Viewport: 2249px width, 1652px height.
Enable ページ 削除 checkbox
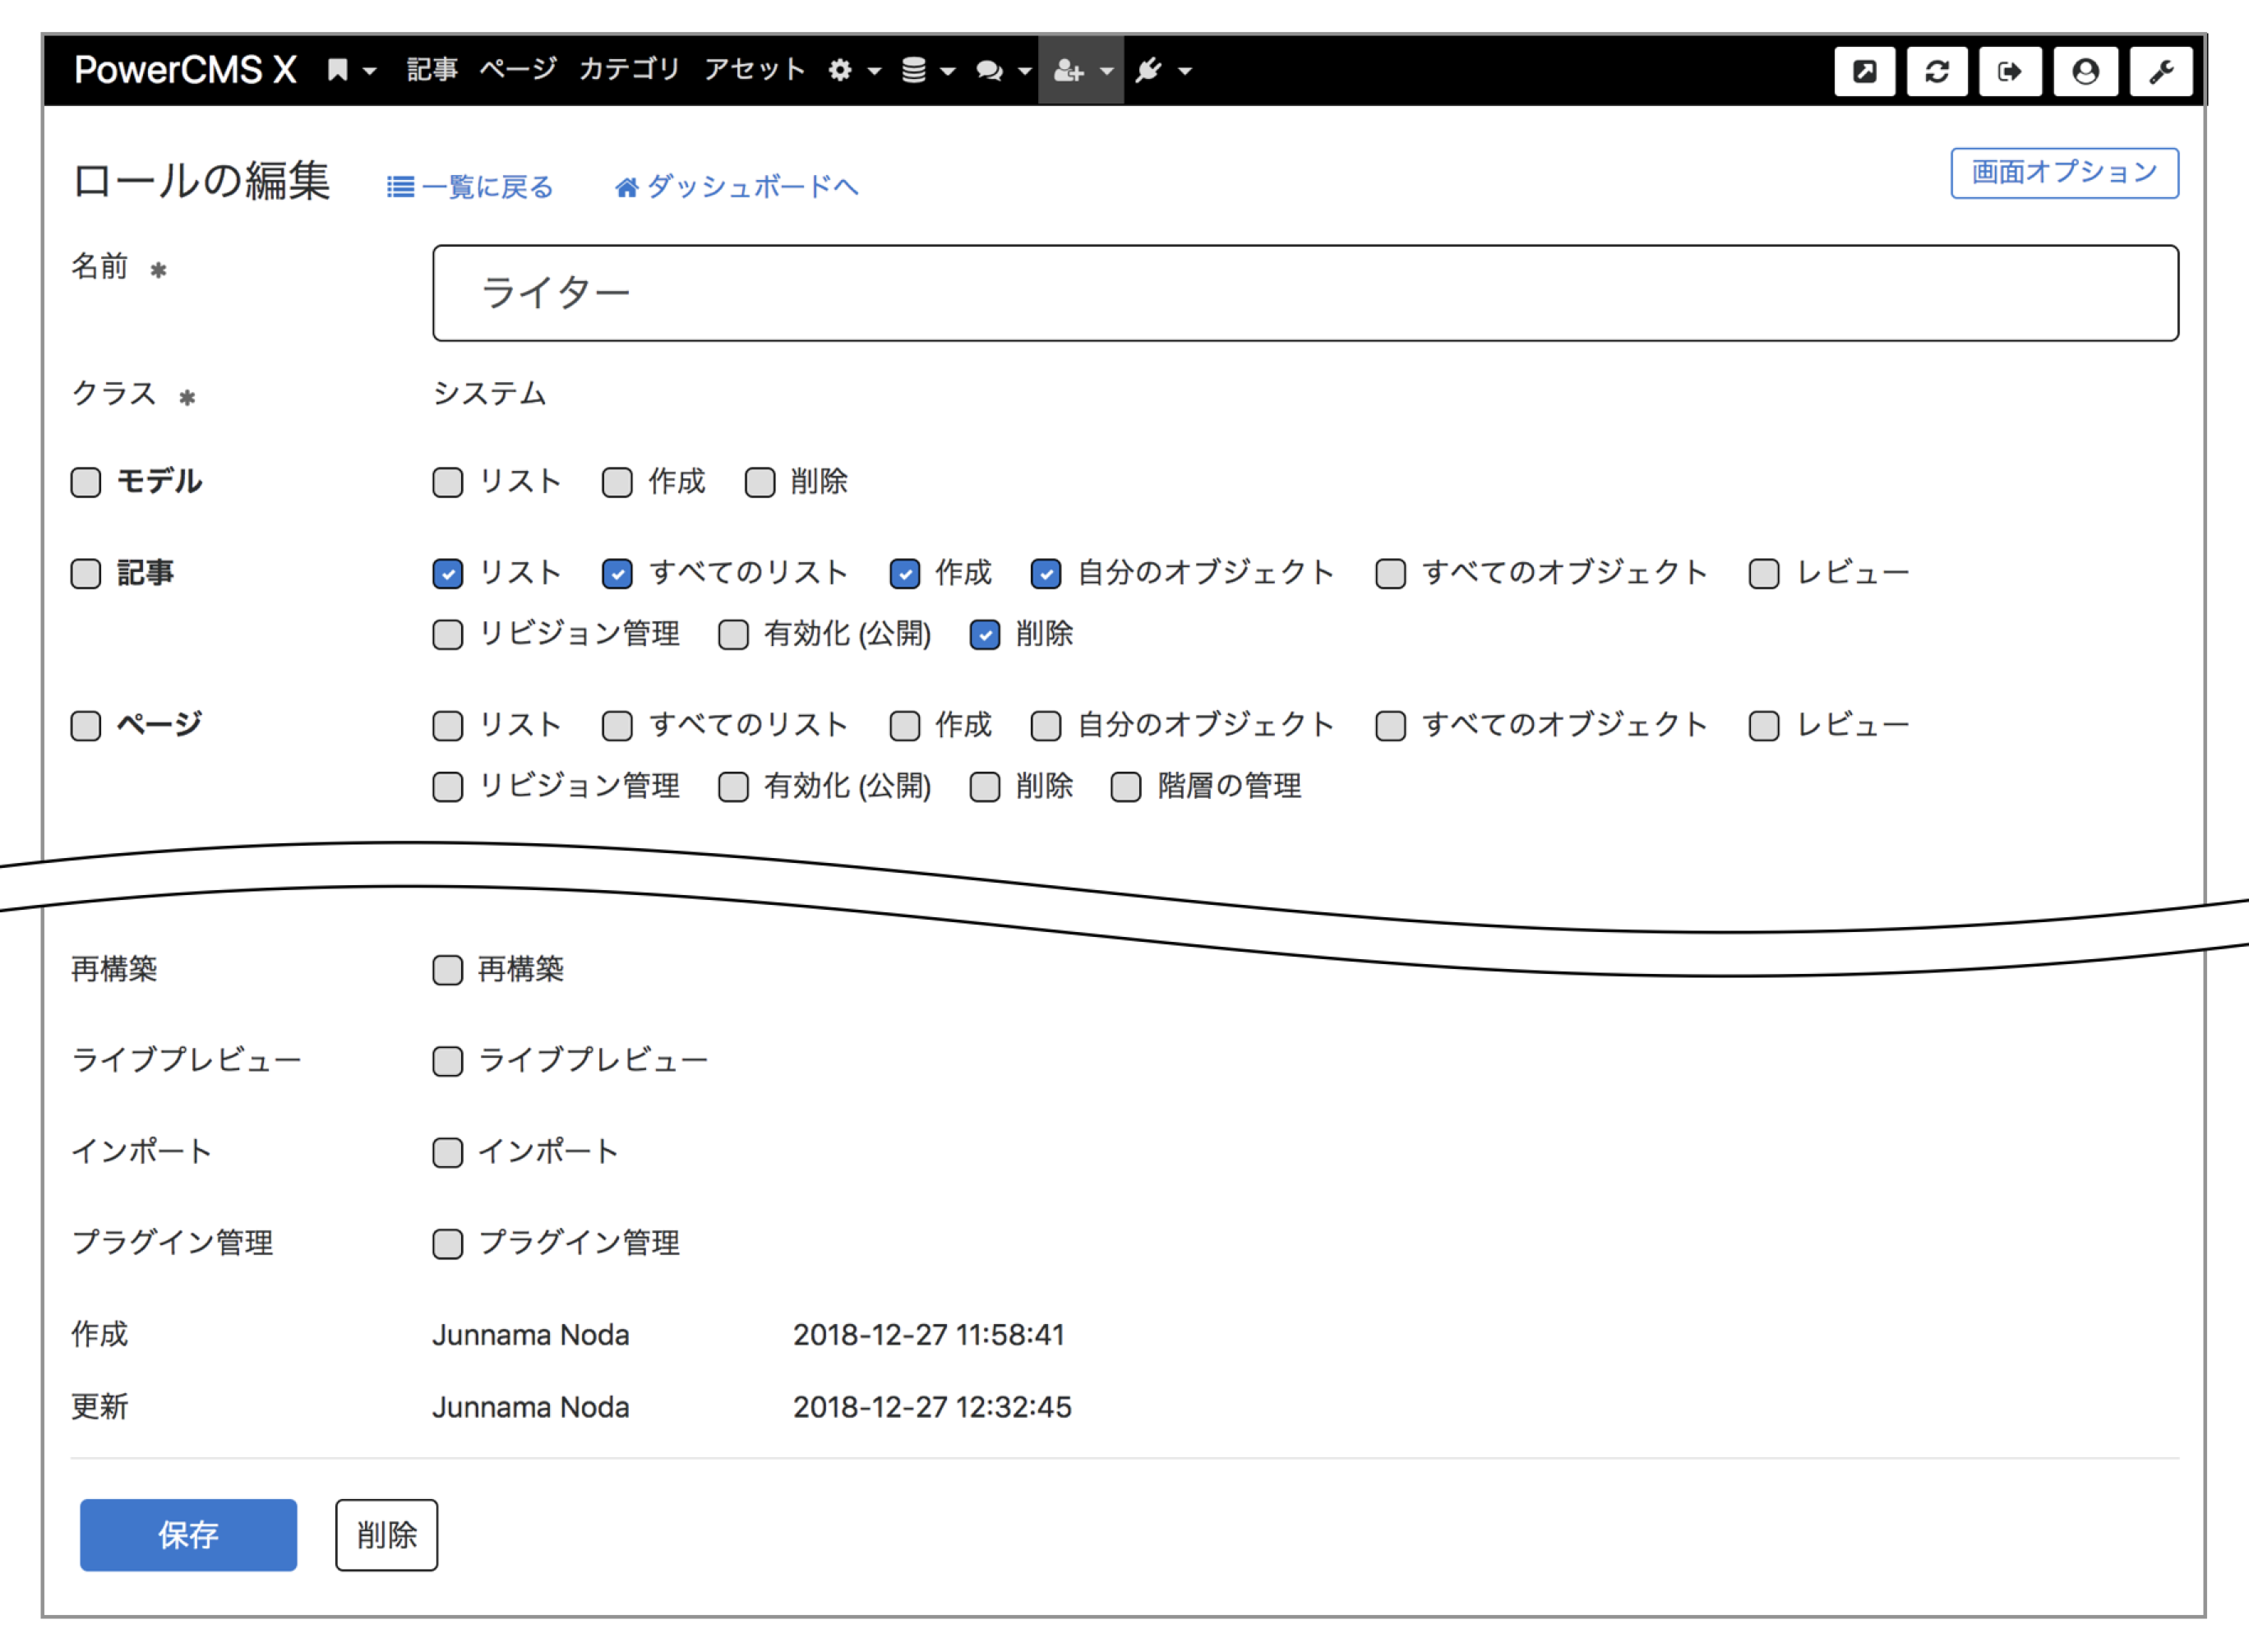click(985, 787)
